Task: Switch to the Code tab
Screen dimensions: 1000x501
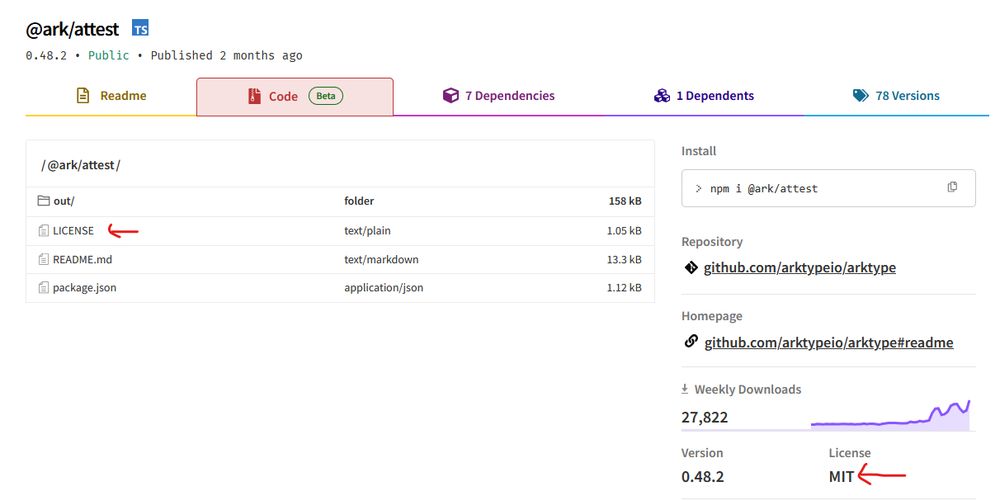Action: pos(295,96)
